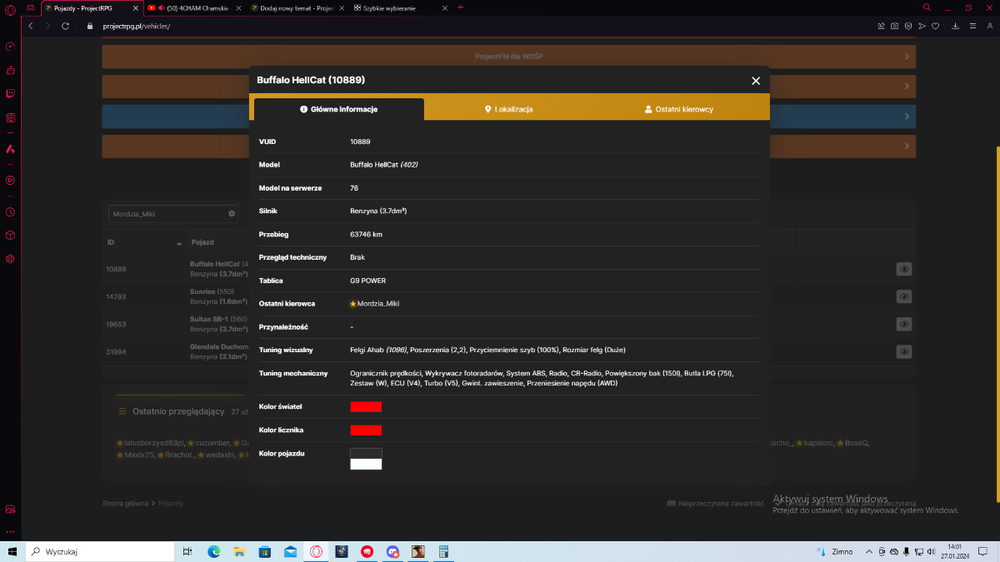Screen dimensions: 1000x562
Task: Open the search field gear settings
Action: (232, 214)
